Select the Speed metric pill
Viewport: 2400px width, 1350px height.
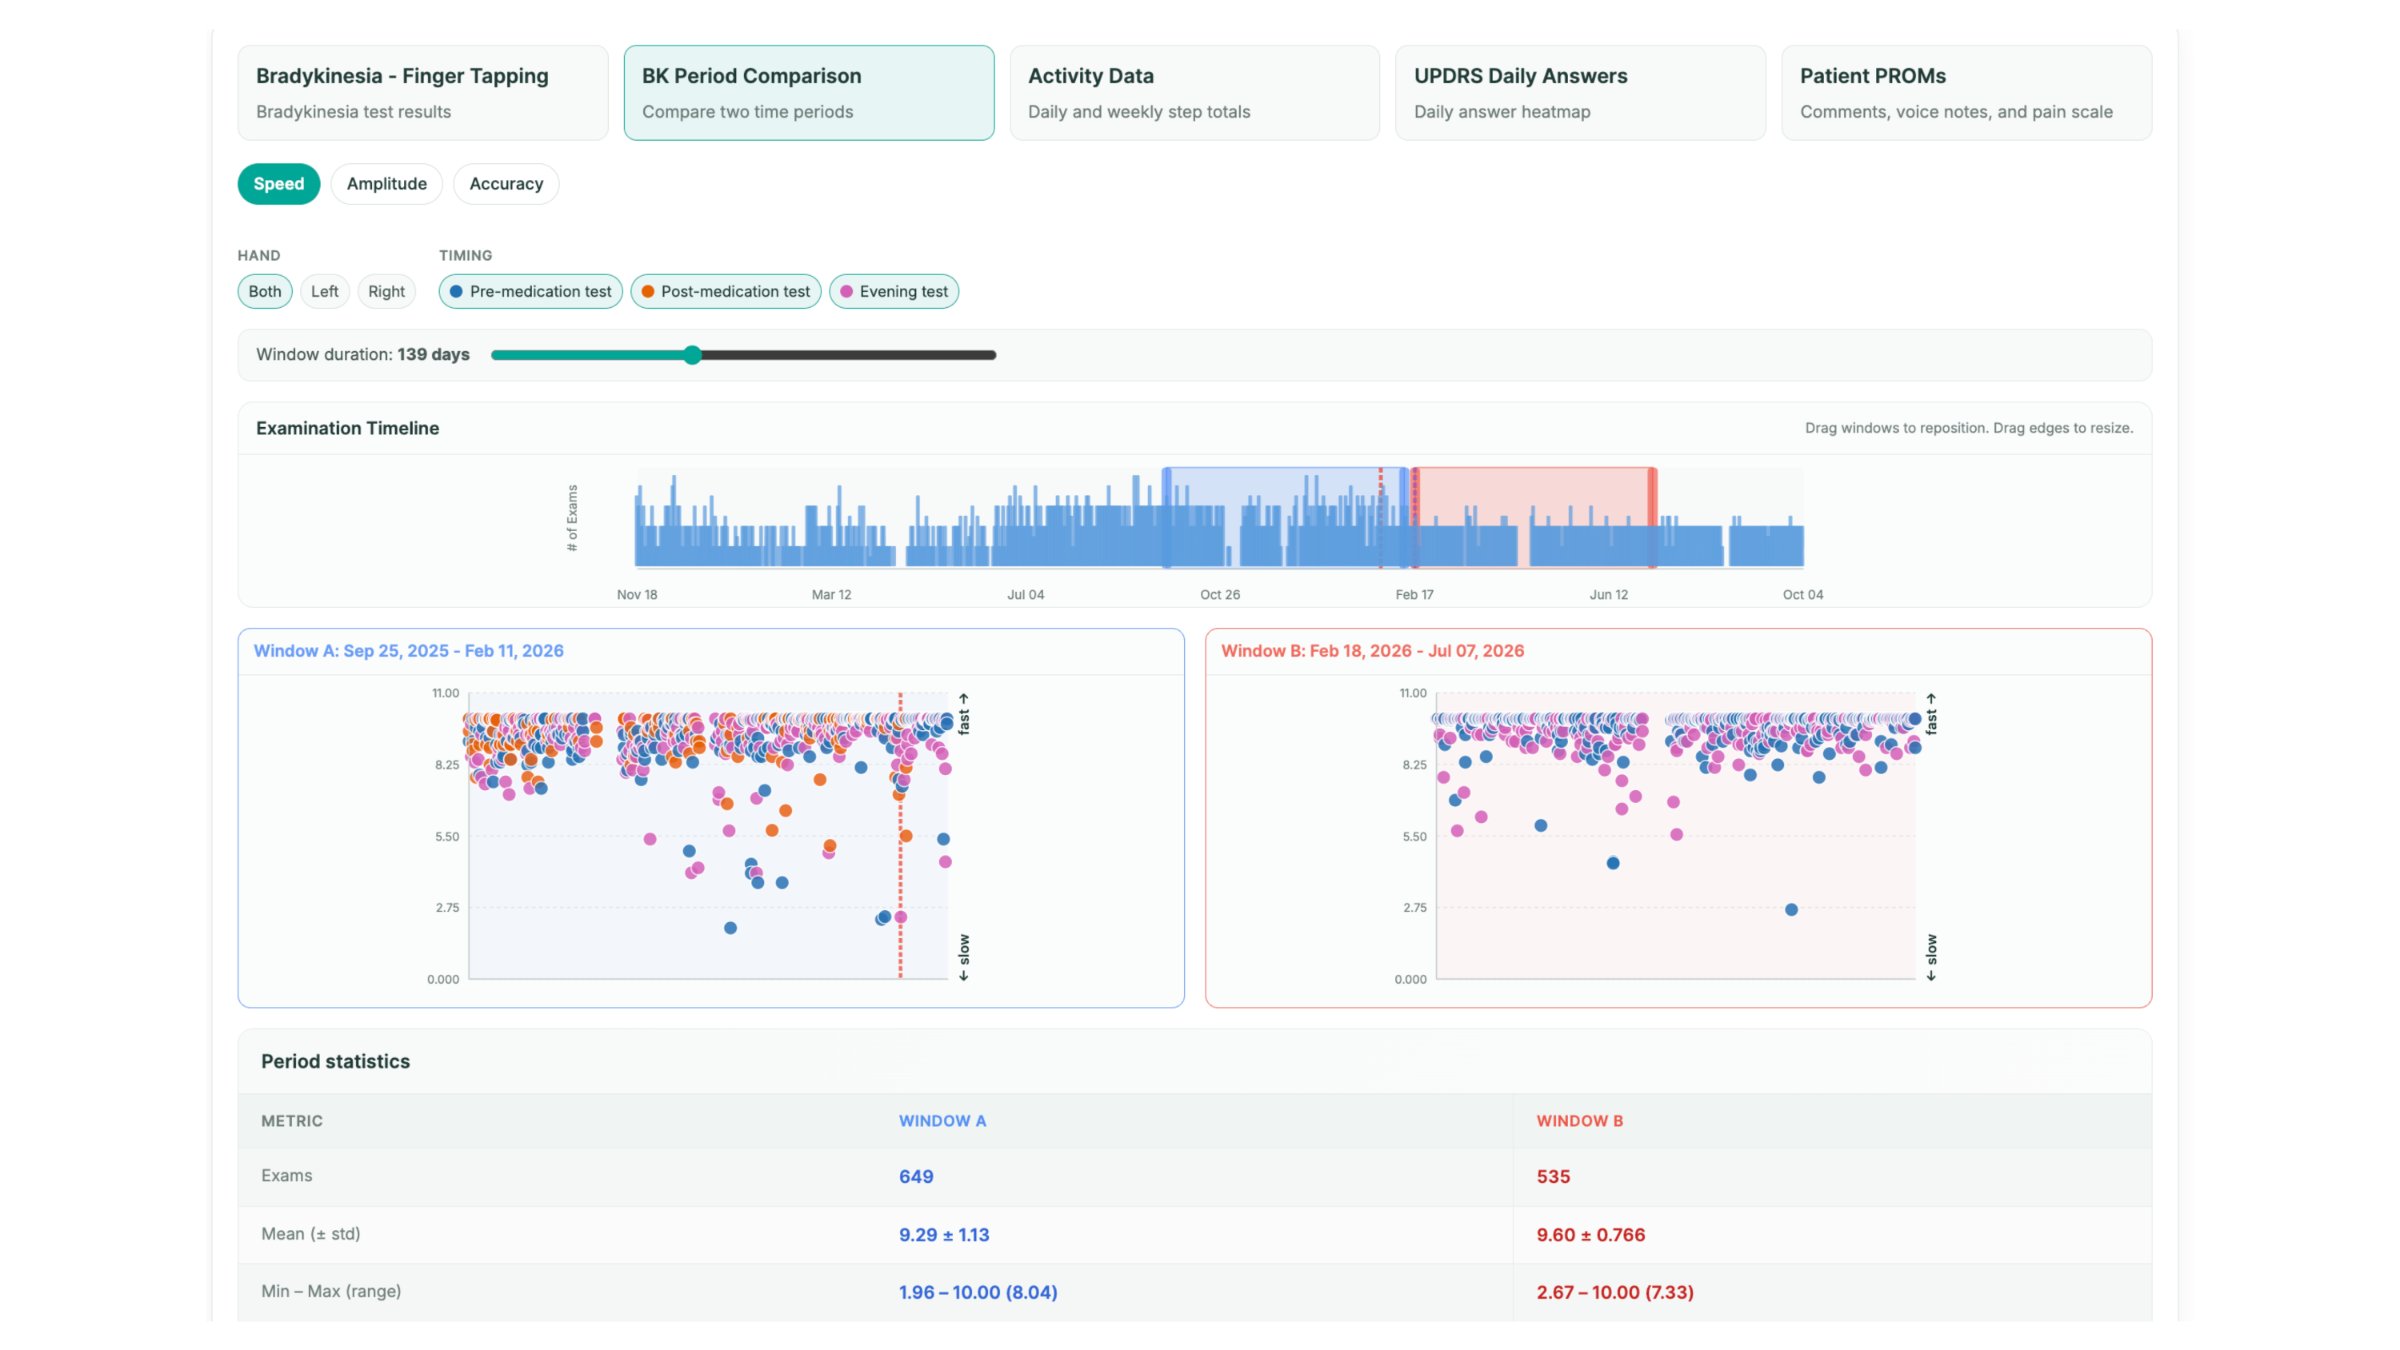tap(278, 184)
